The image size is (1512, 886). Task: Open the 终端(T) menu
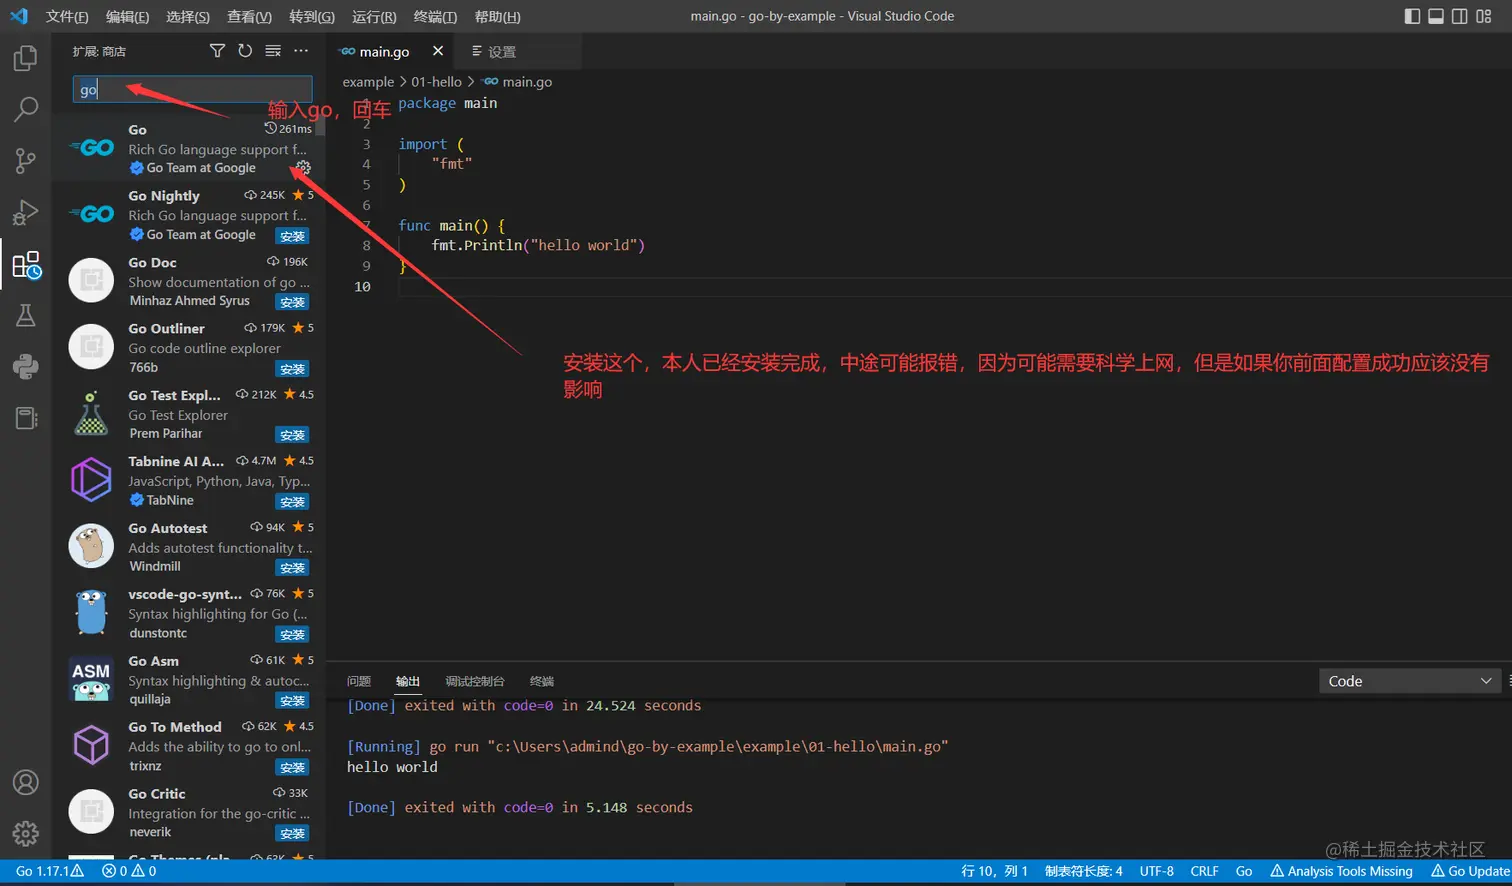pyautogui.click(x=435, y=16)
